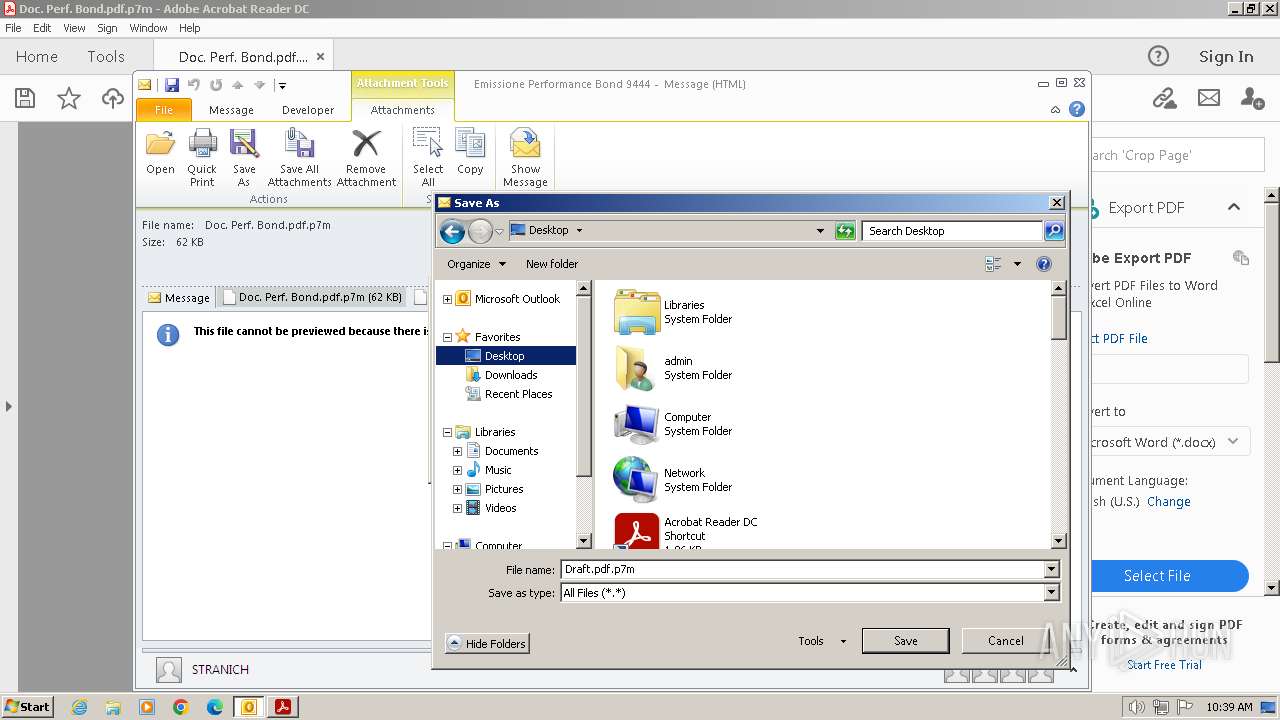The image size is (1280, 720).
Task: Click the Message tab in attachment bar
Action: (179, 297)
